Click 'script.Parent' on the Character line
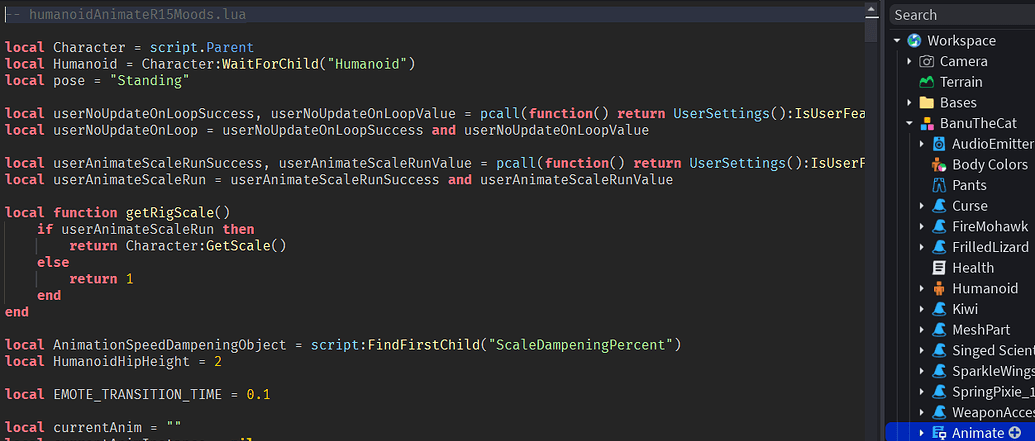 coord(202,48)
